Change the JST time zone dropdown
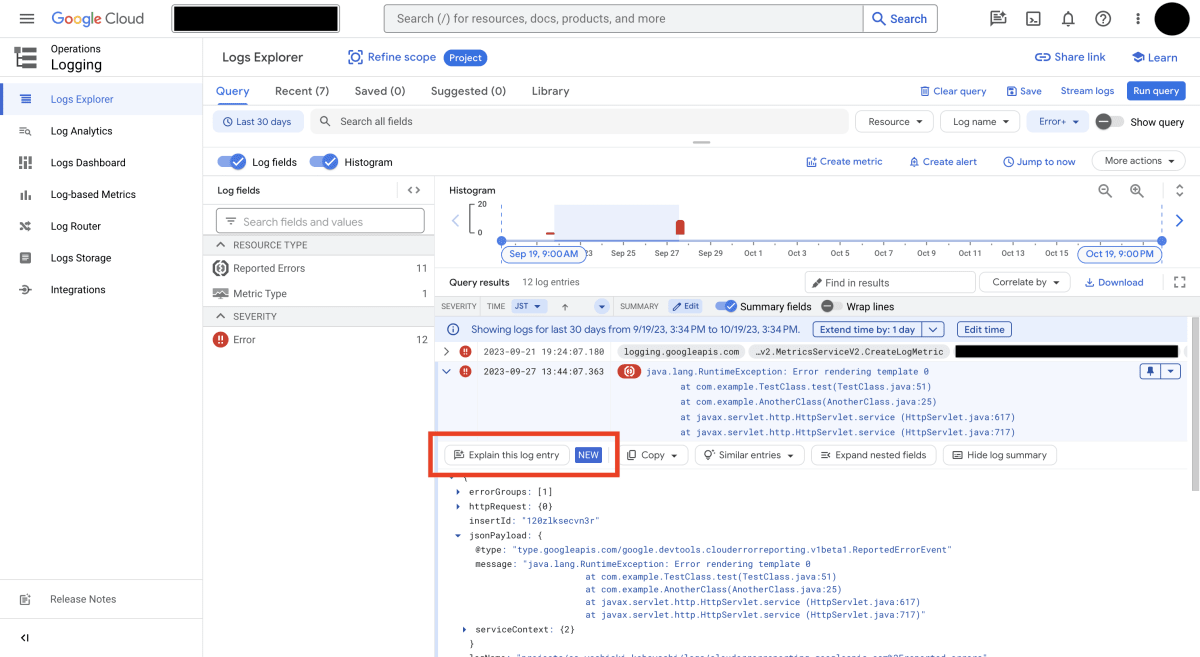Screen dimensions: 1200x657 pyautogui.click(x=529, y=306)
